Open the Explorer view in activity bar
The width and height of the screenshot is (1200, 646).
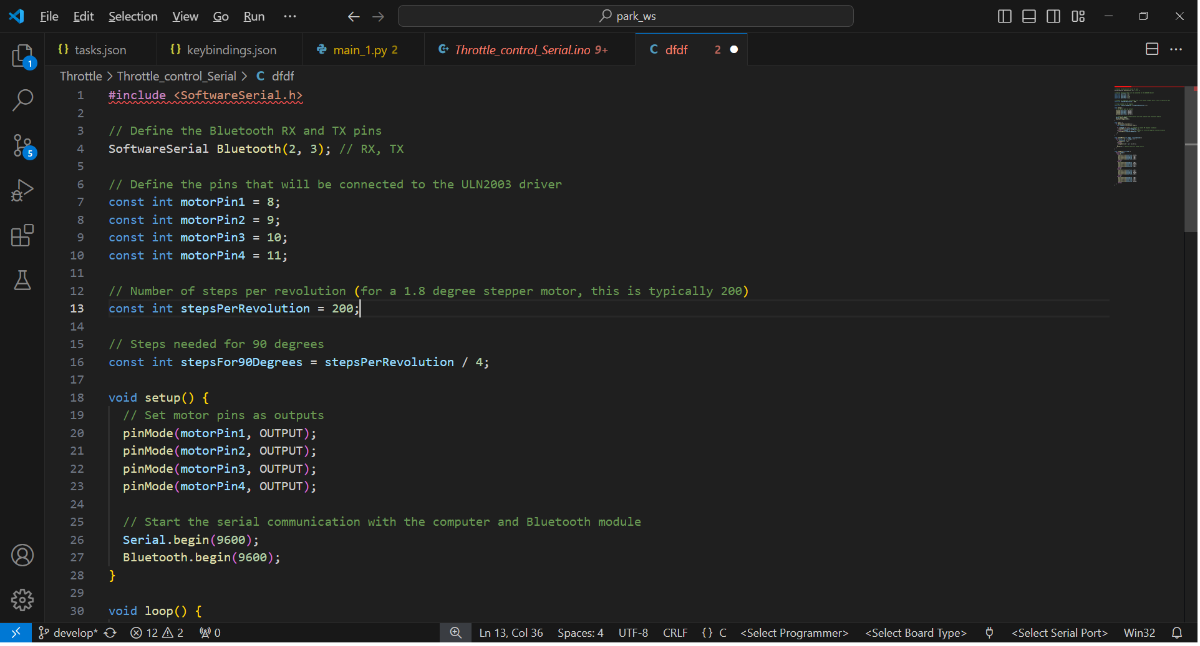(x=22, y=56)
